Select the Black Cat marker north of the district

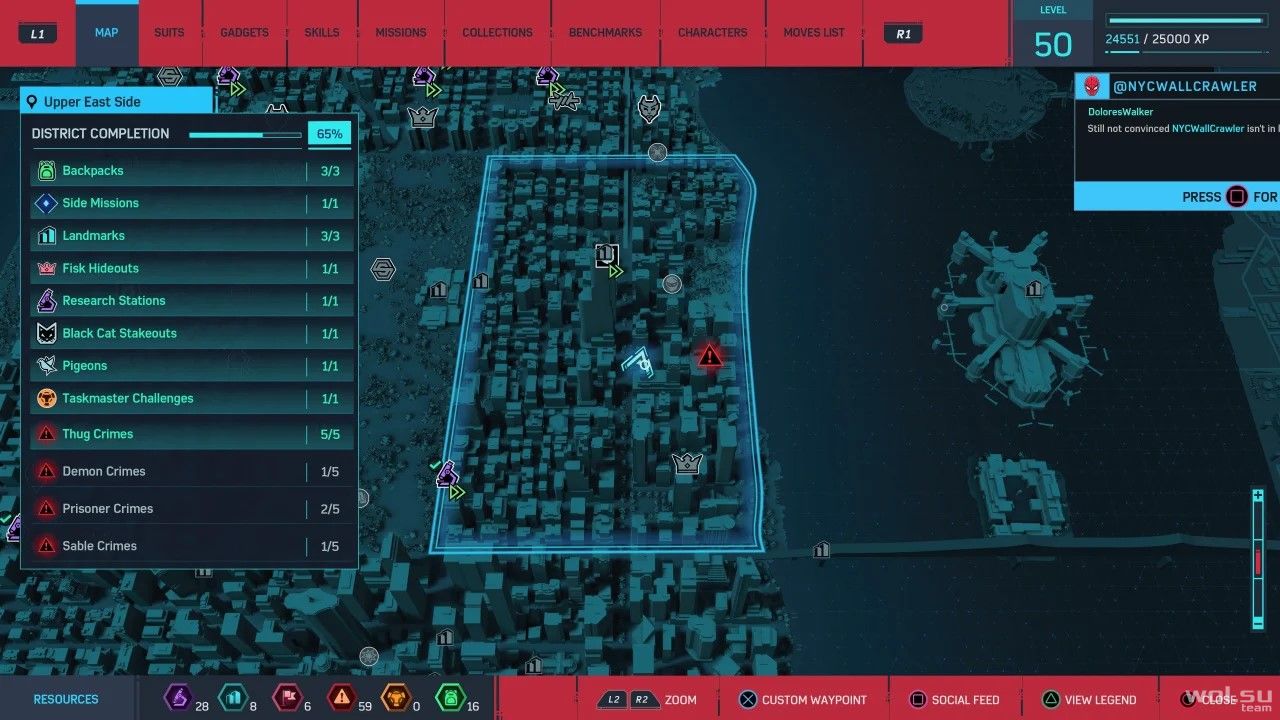tap(649, 107)
